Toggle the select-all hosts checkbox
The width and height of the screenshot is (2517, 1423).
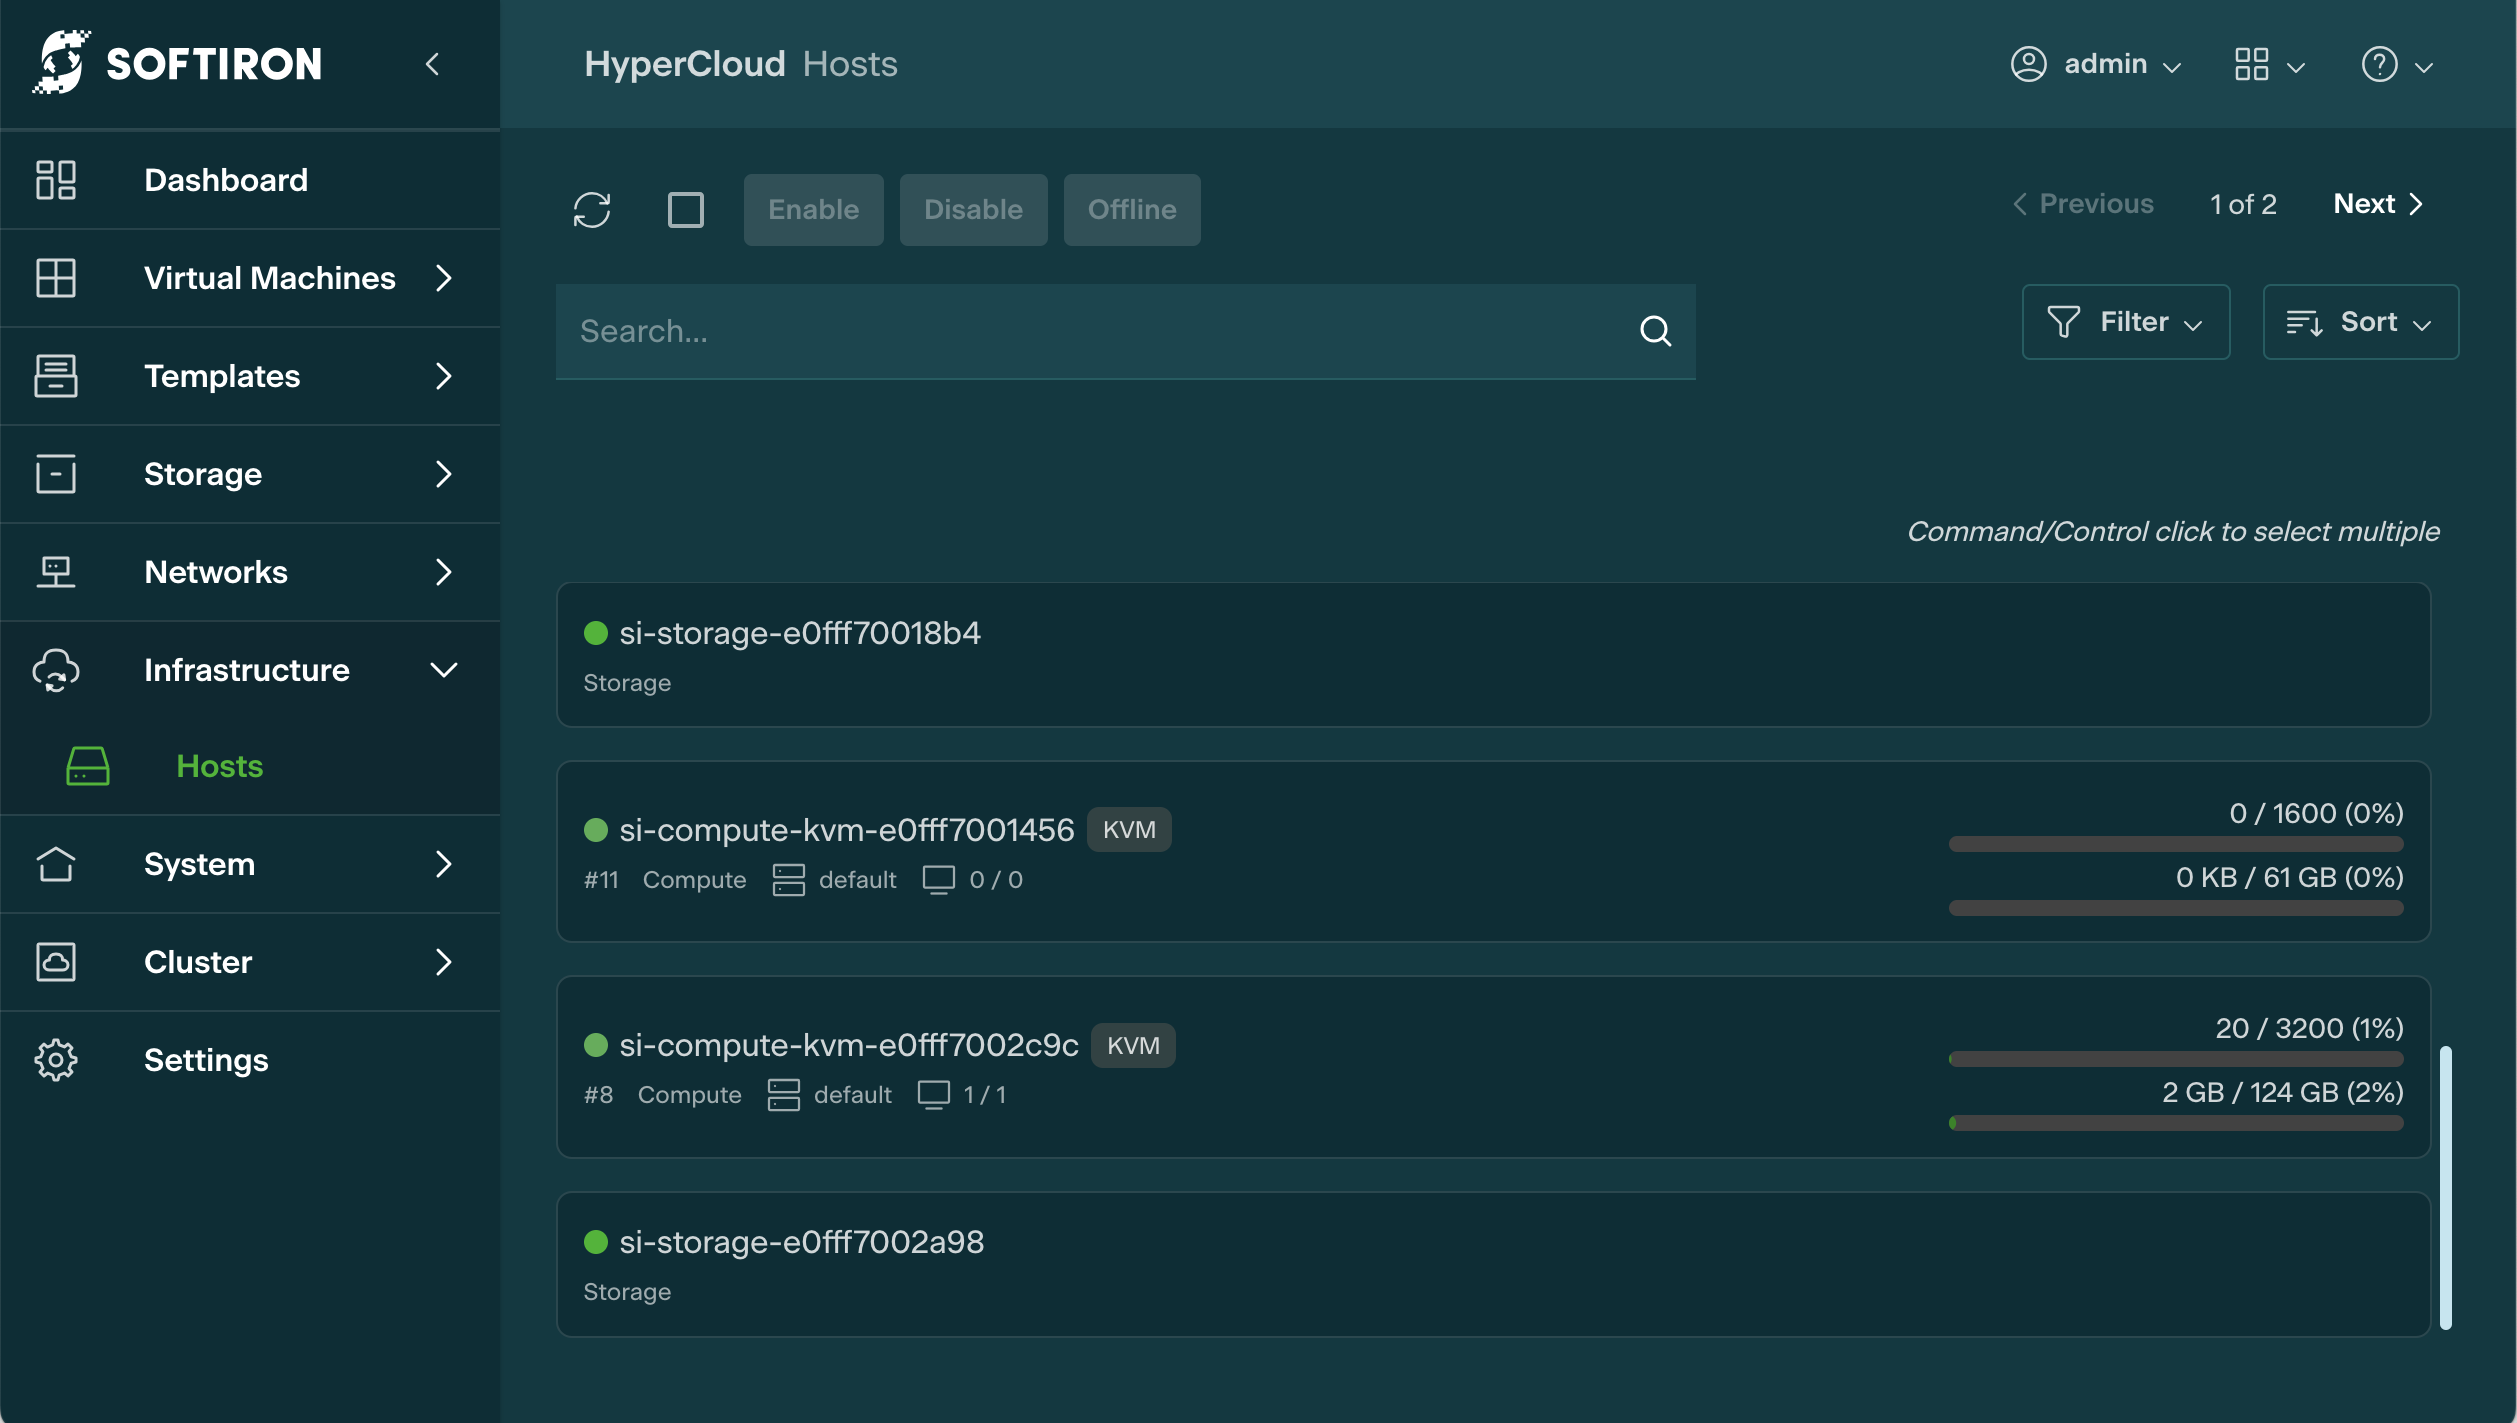pyautogui.click(x=686, y=210)
